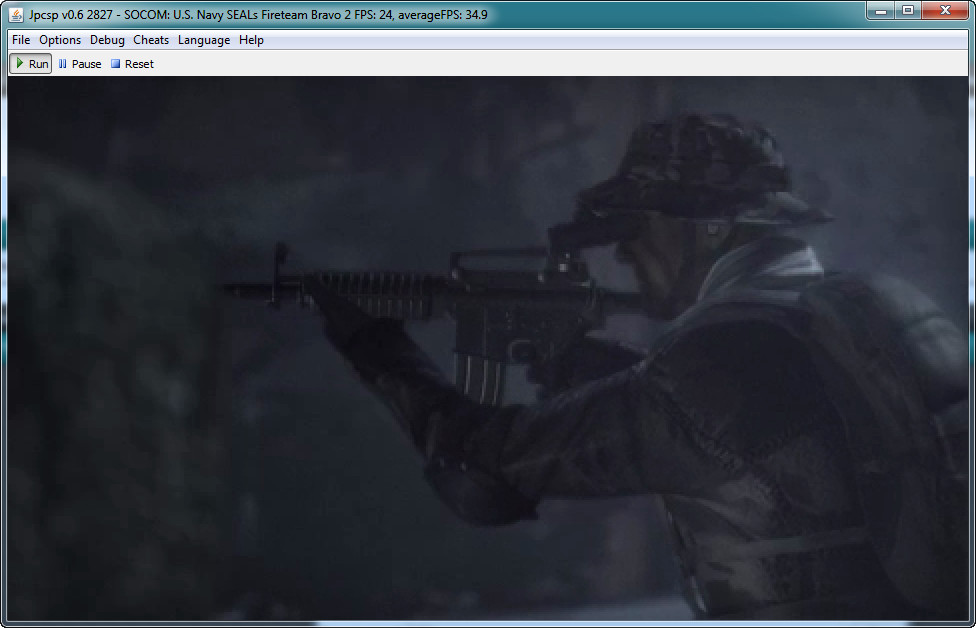Open the Options menu
The image size is (976, 628).
(60, 40)
